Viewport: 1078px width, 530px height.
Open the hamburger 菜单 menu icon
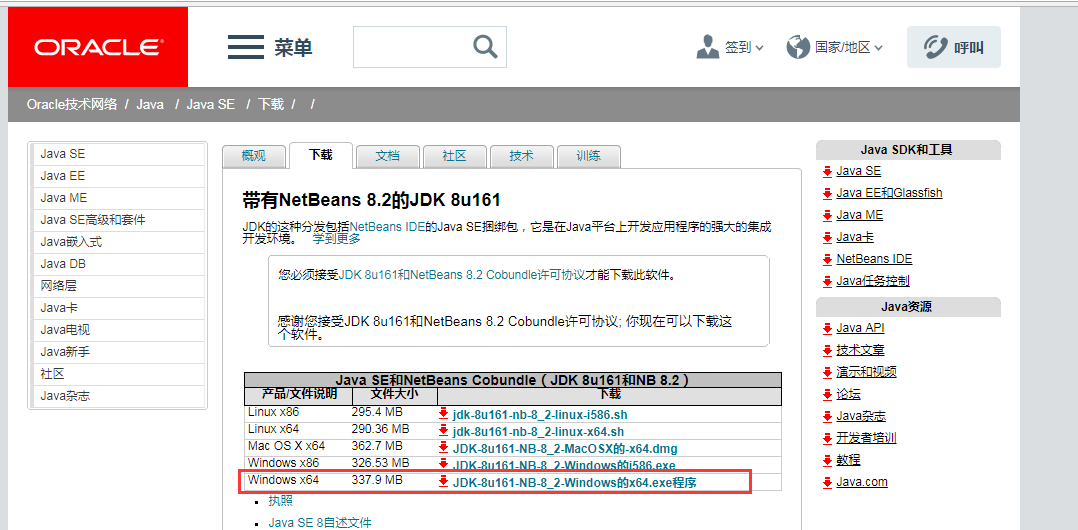click(245, 47)
